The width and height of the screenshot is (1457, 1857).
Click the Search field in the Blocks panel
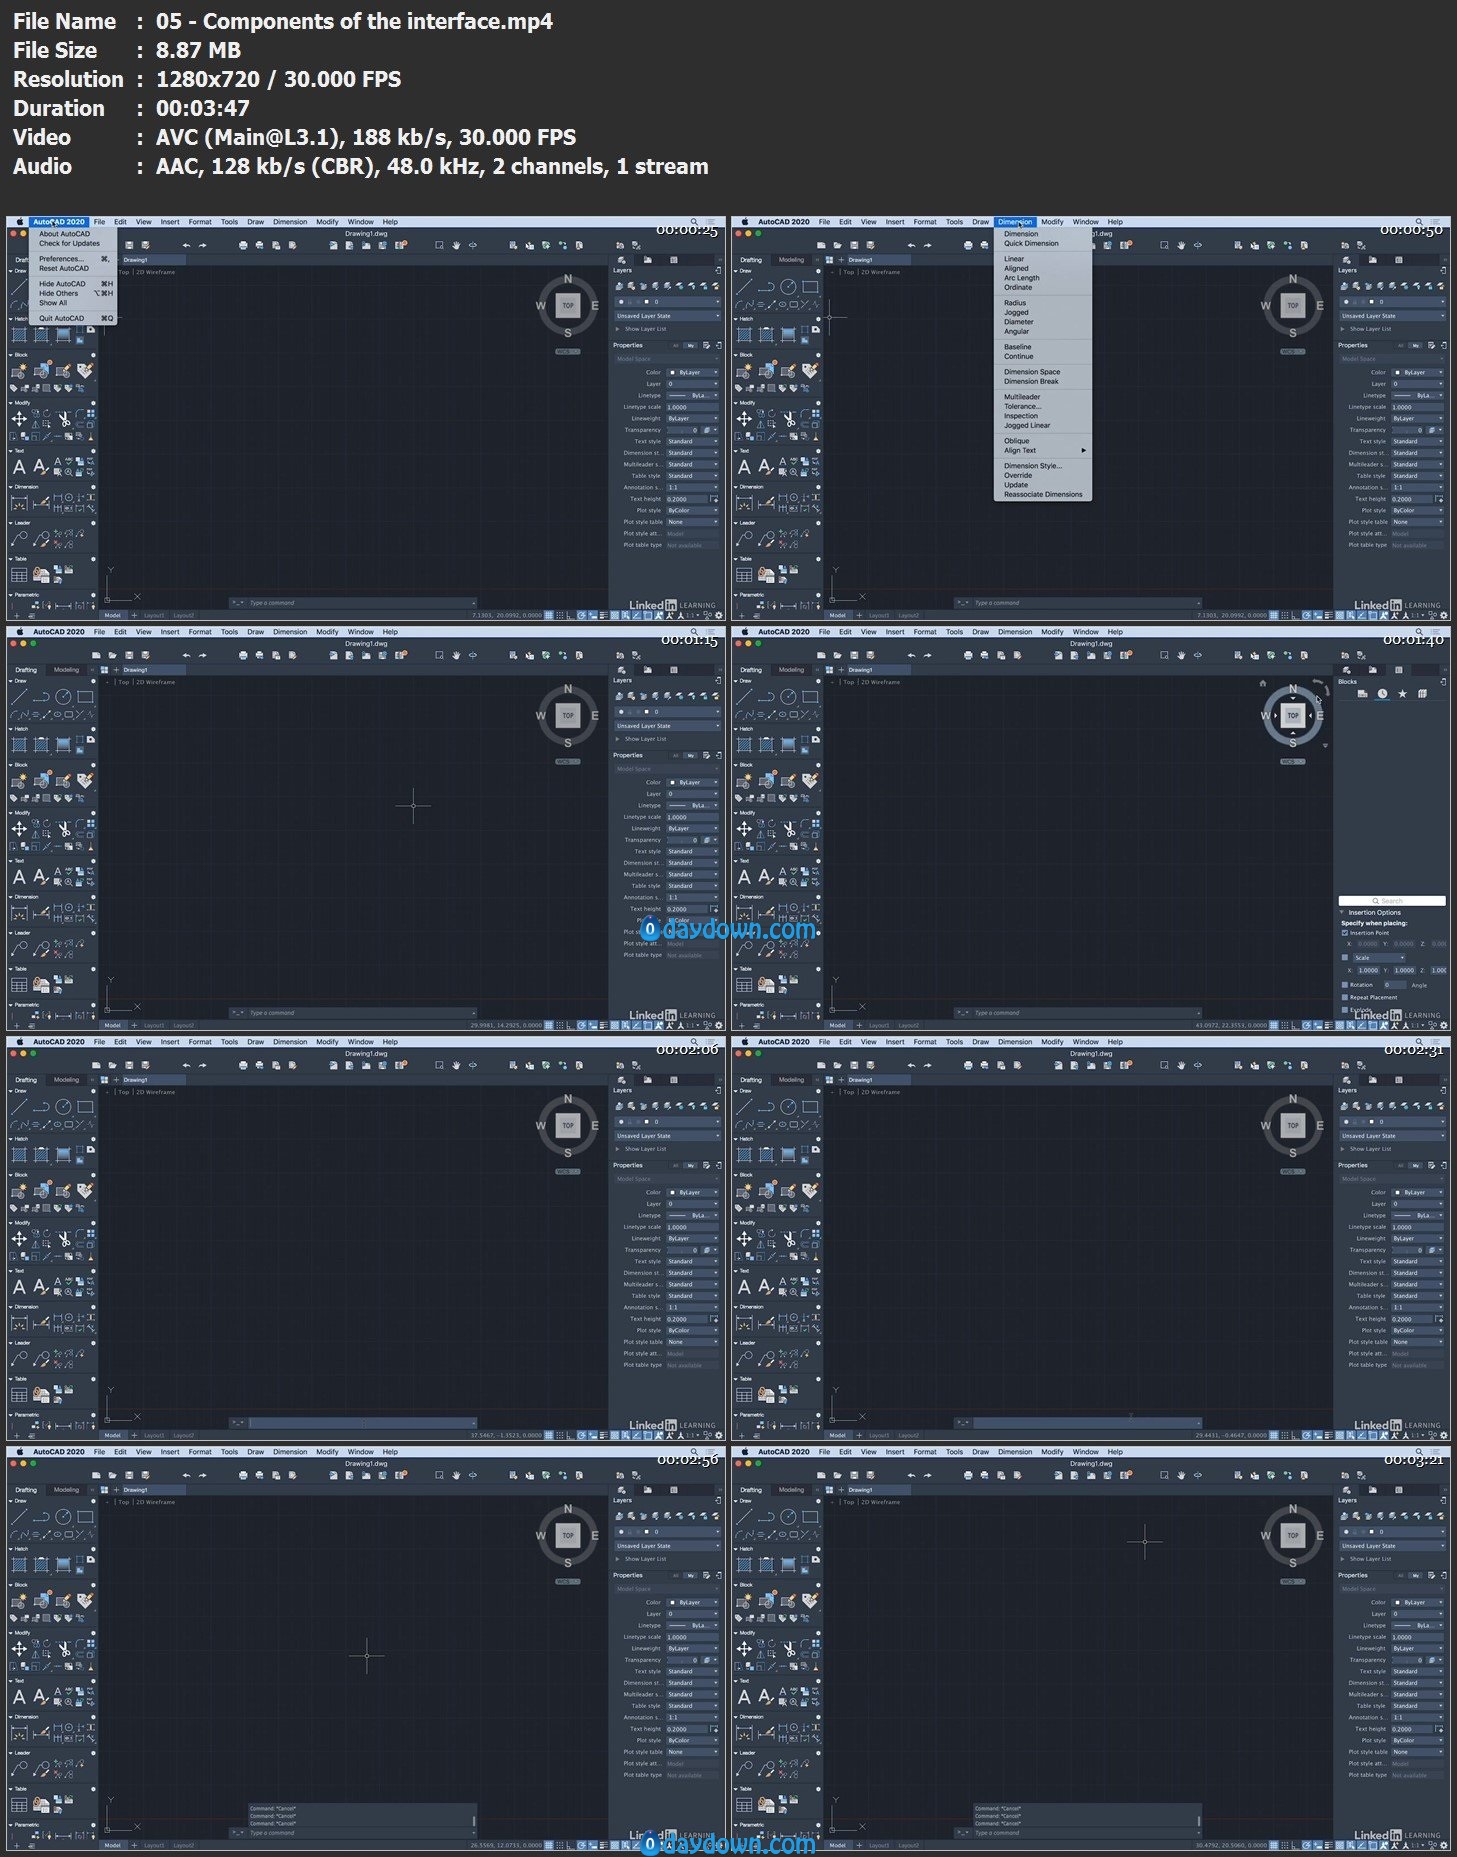click(1392, 901)
